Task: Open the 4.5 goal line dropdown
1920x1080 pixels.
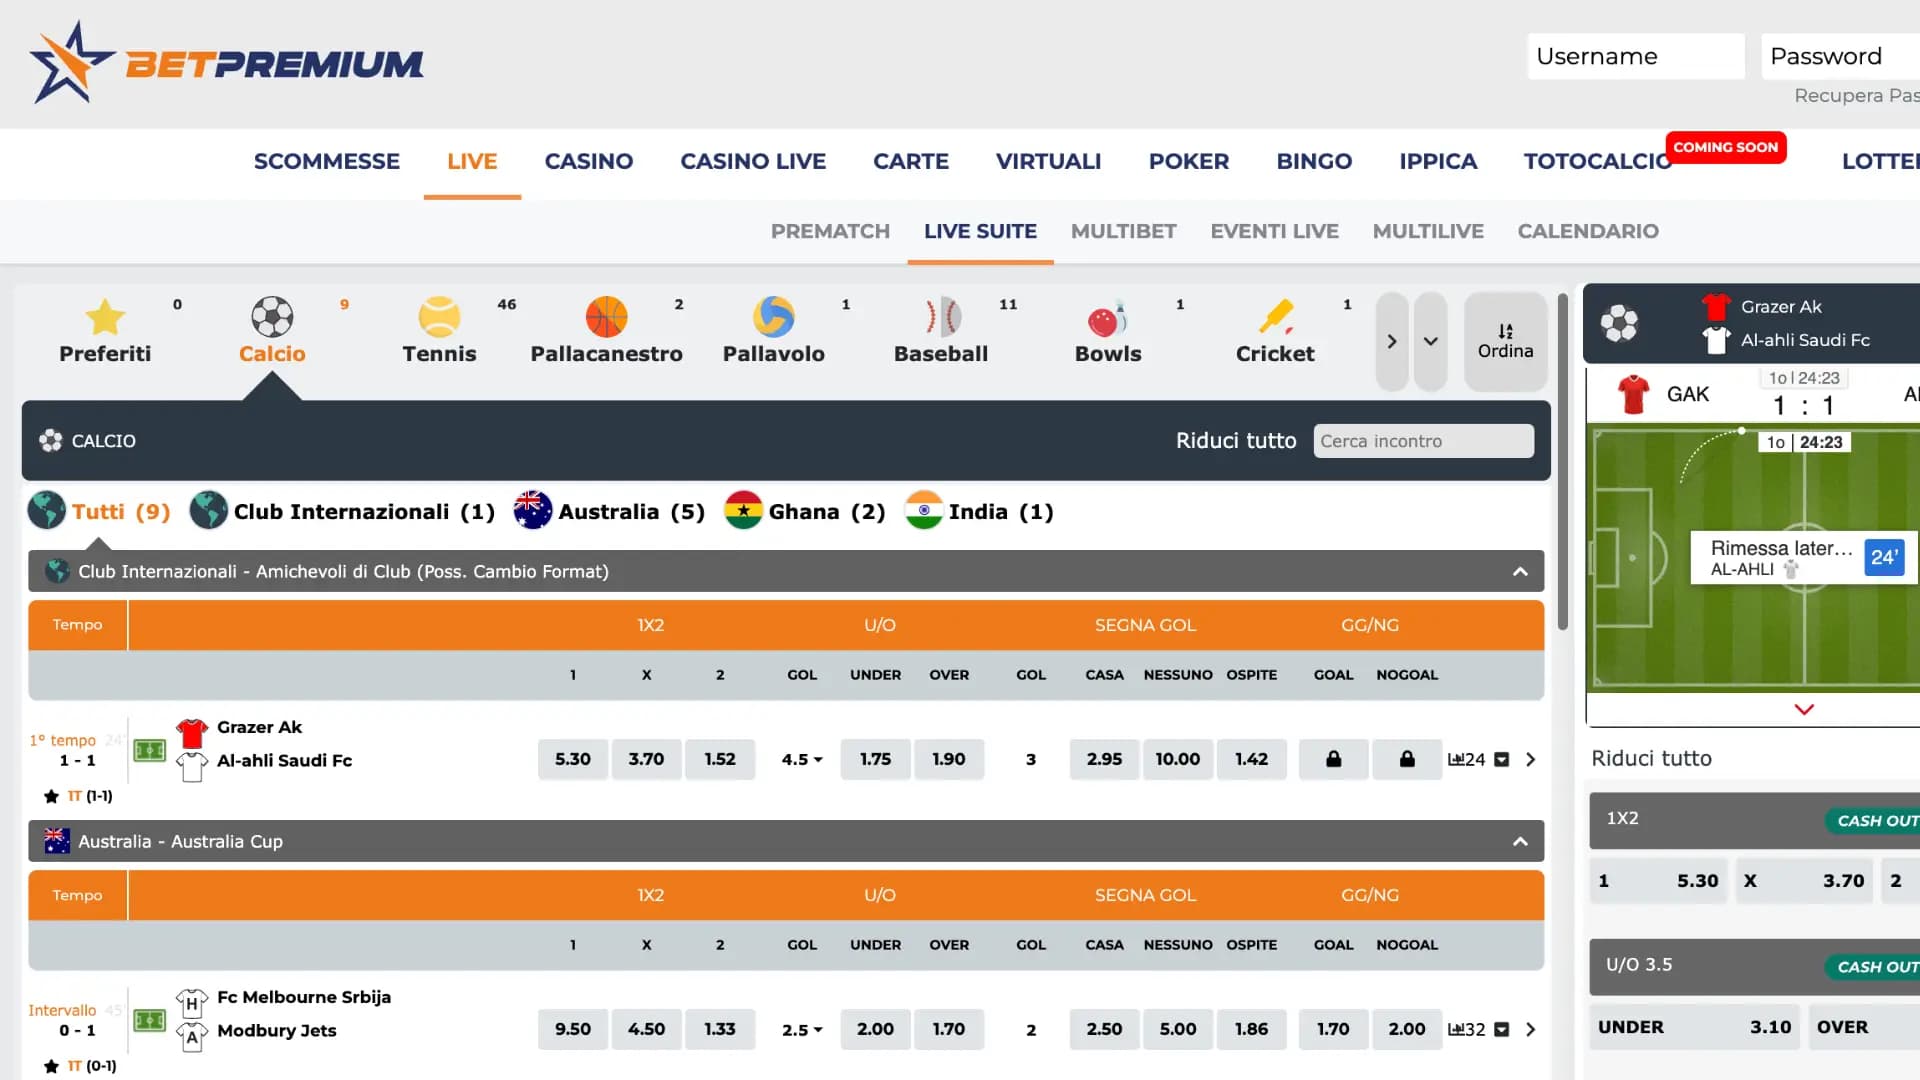Action: click(x=802, y=759)
